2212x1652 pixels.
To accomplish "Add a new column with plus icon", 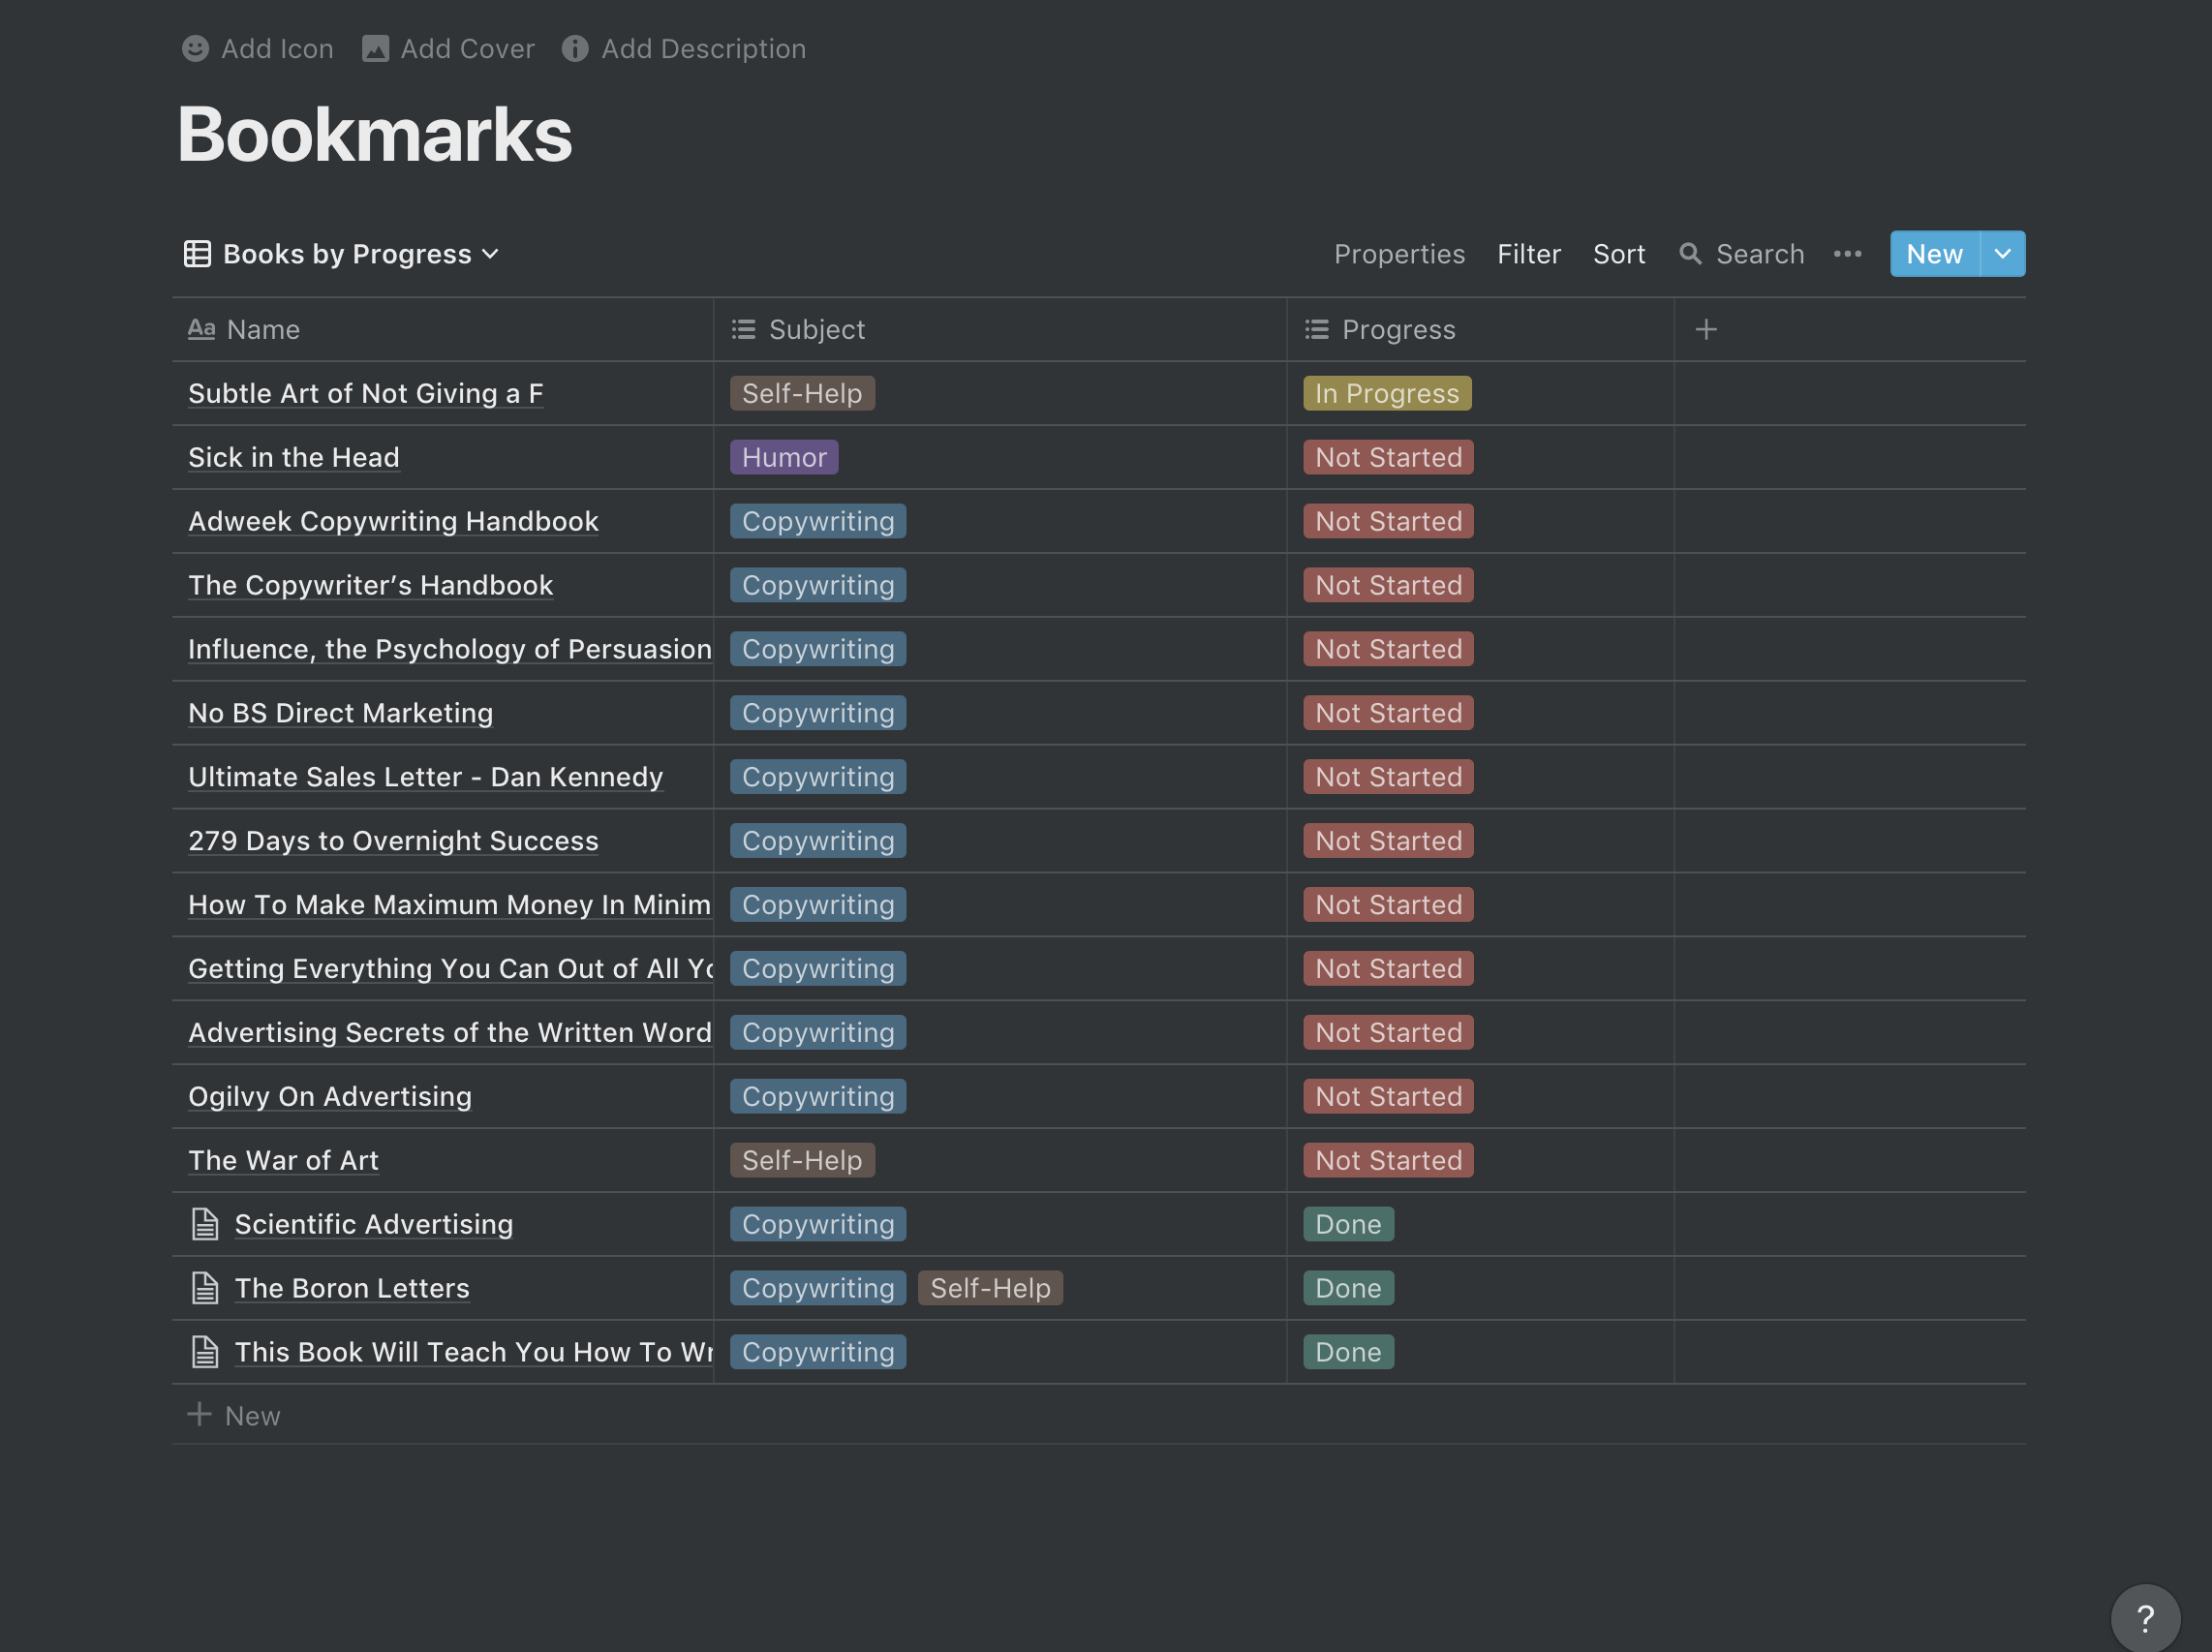I will pyautogui.click(x=1706, y=329).
